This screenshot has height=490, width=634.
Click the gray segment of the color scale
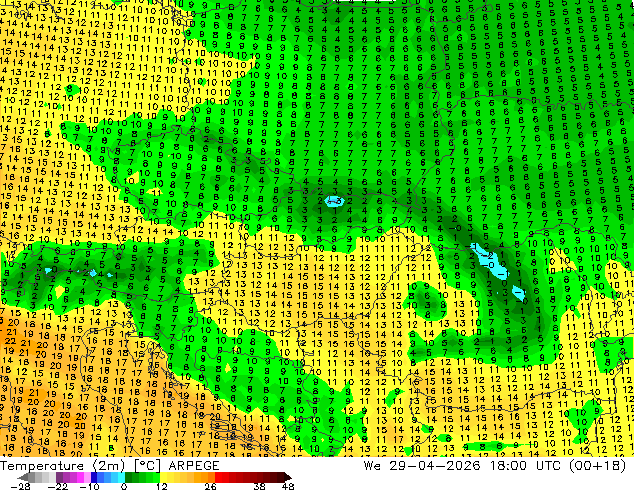pos(42,477)
